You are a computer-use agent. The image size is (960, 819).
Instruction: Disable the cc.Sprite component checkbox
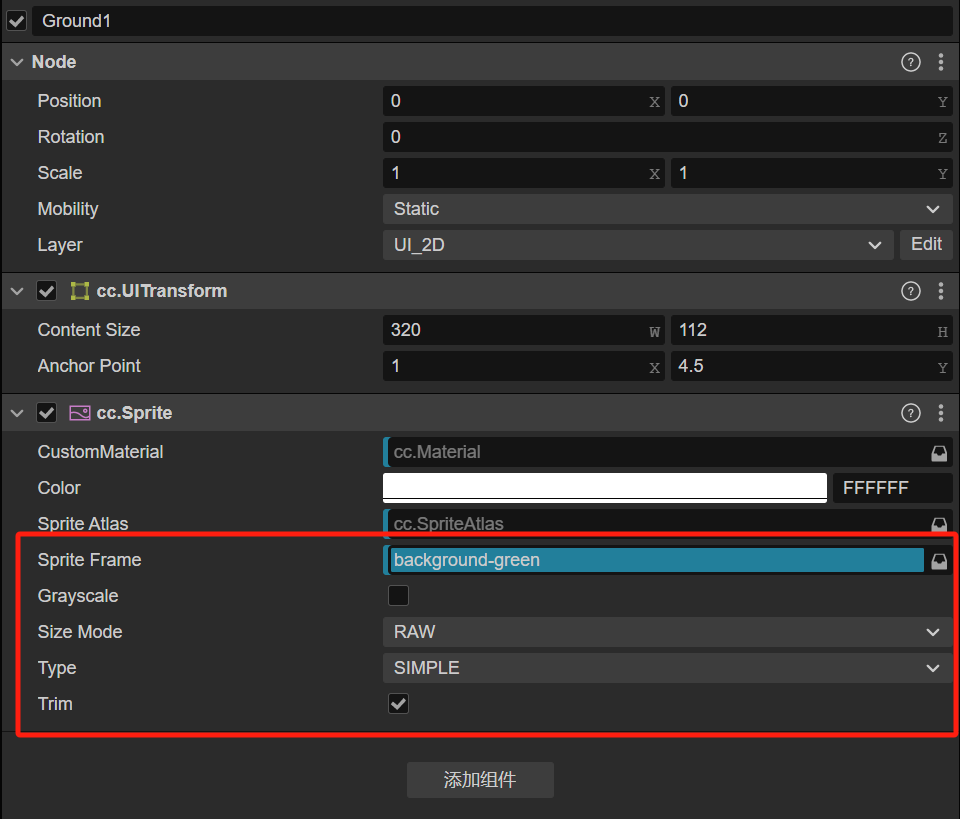[47, 413]
